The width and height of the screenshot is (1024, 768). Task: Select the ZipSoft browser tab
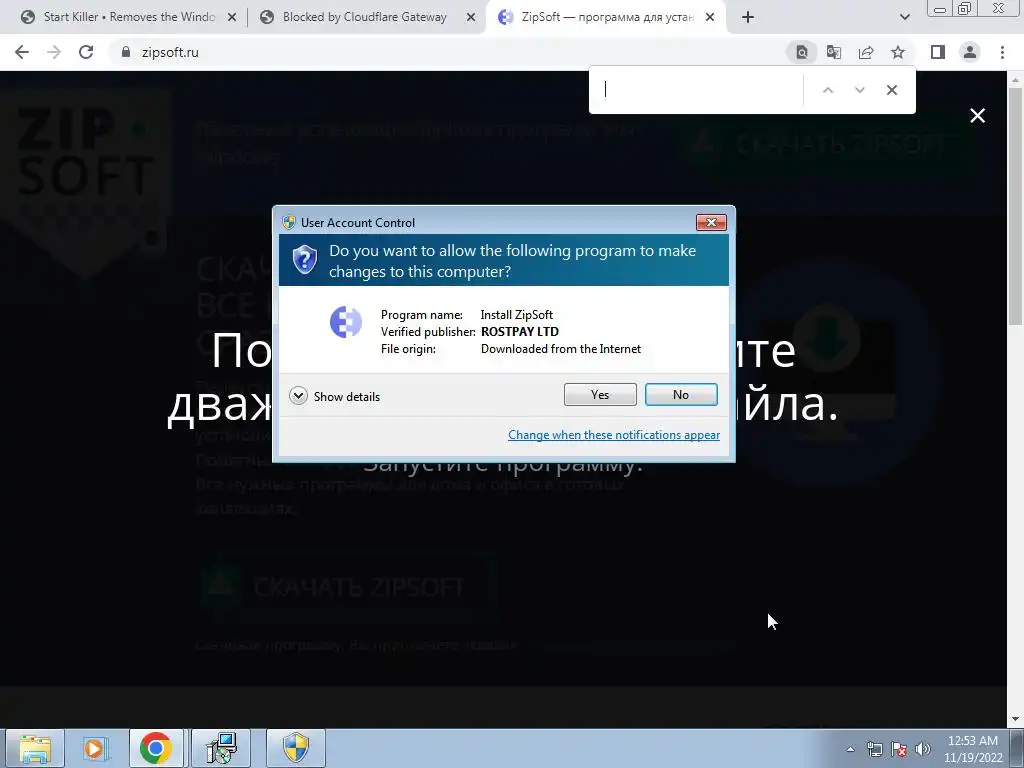pyautogui.click(x=606, y=17)
